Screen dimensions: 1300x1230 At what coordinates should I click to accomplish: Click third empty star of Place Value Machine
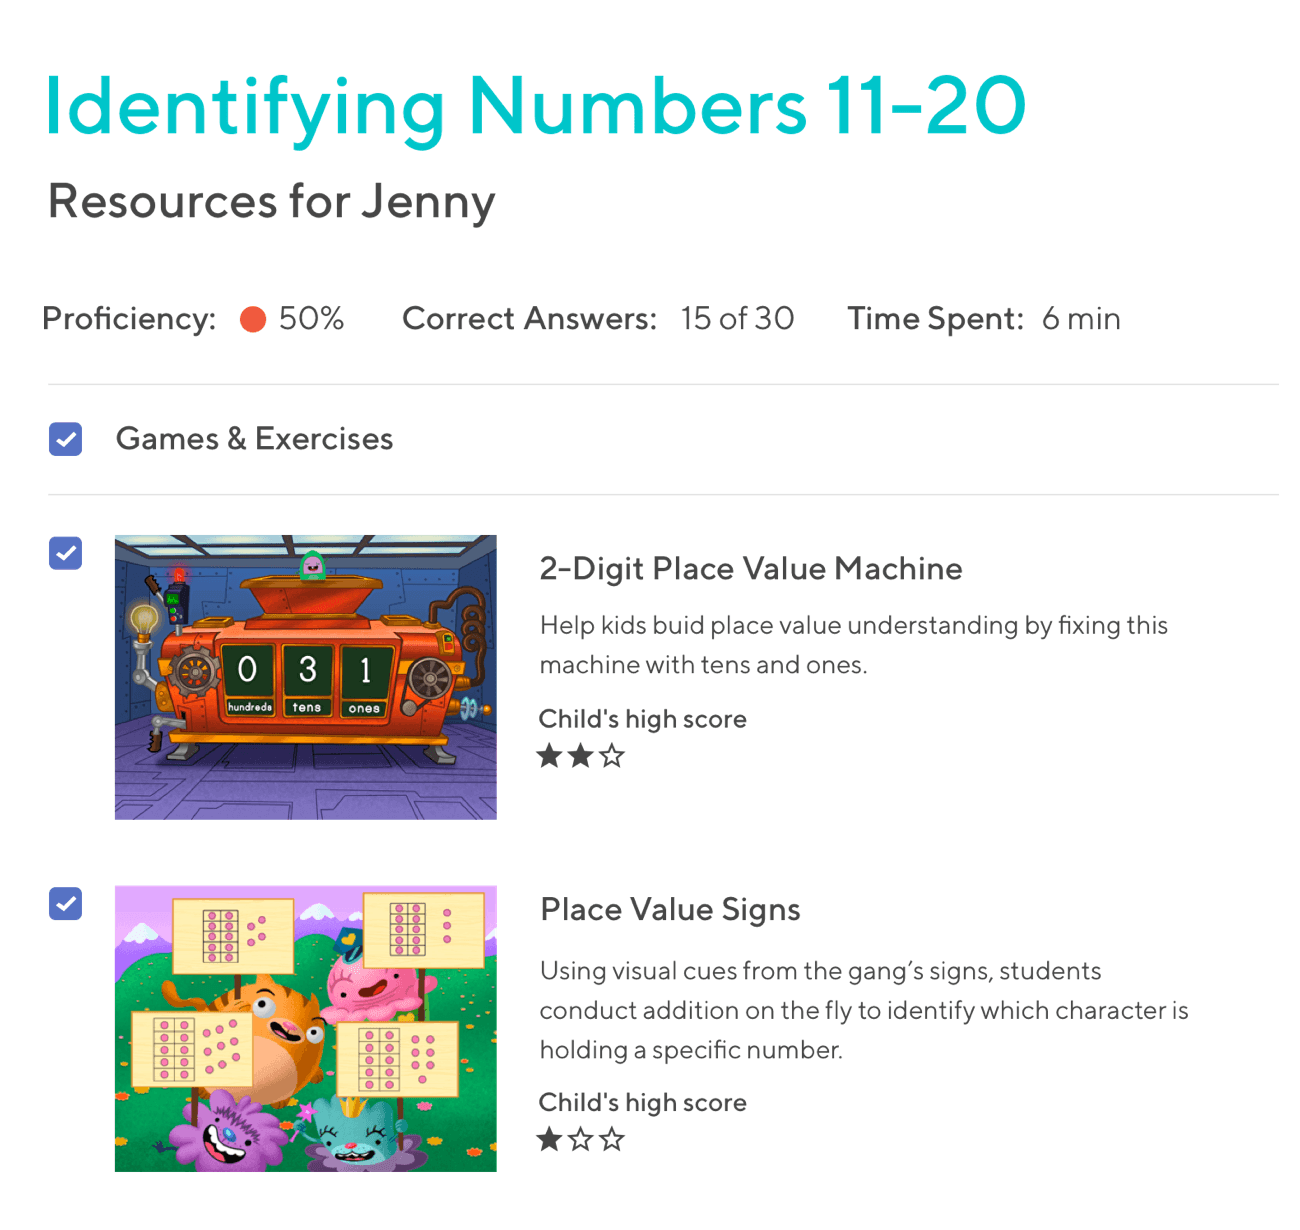pos(612,756)
